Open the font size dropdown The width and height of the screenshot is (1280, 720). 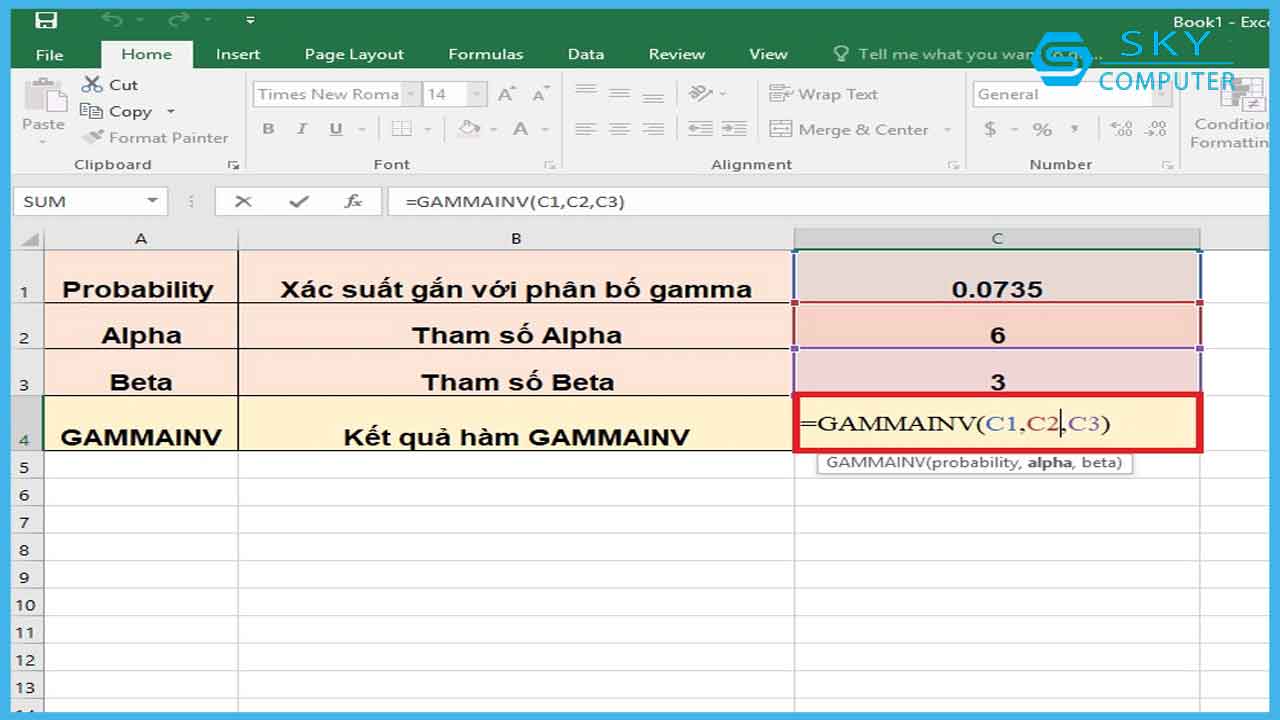pos(476,94)
